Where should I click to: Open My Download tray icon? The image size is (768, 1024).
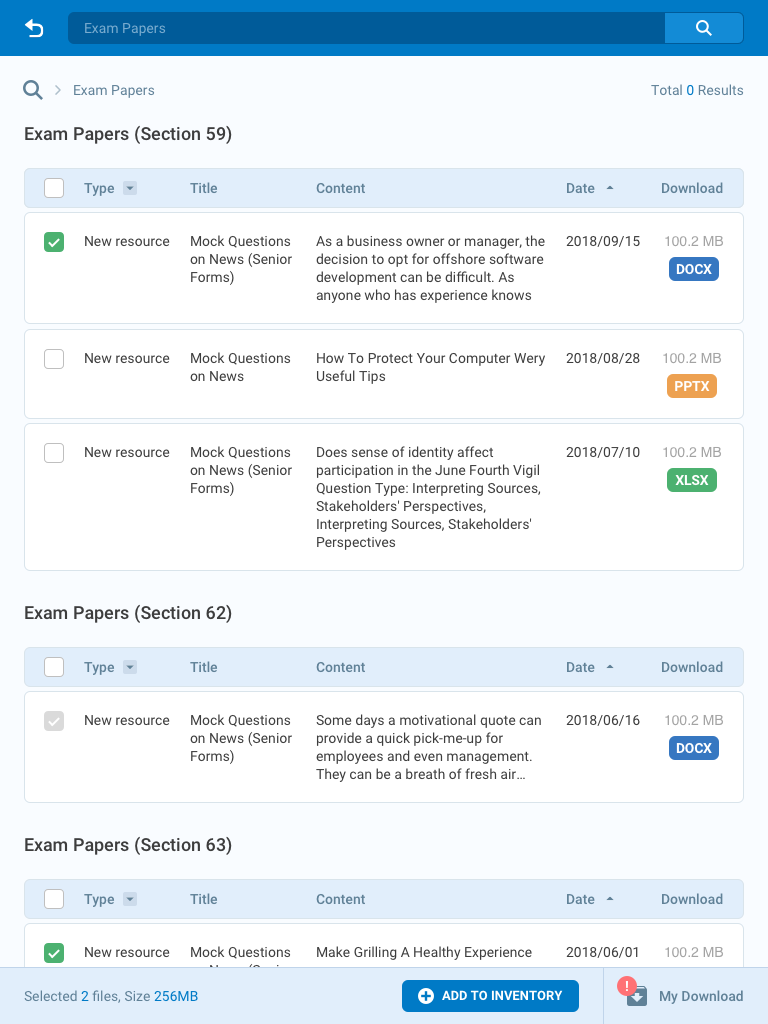tap(636, 995)
